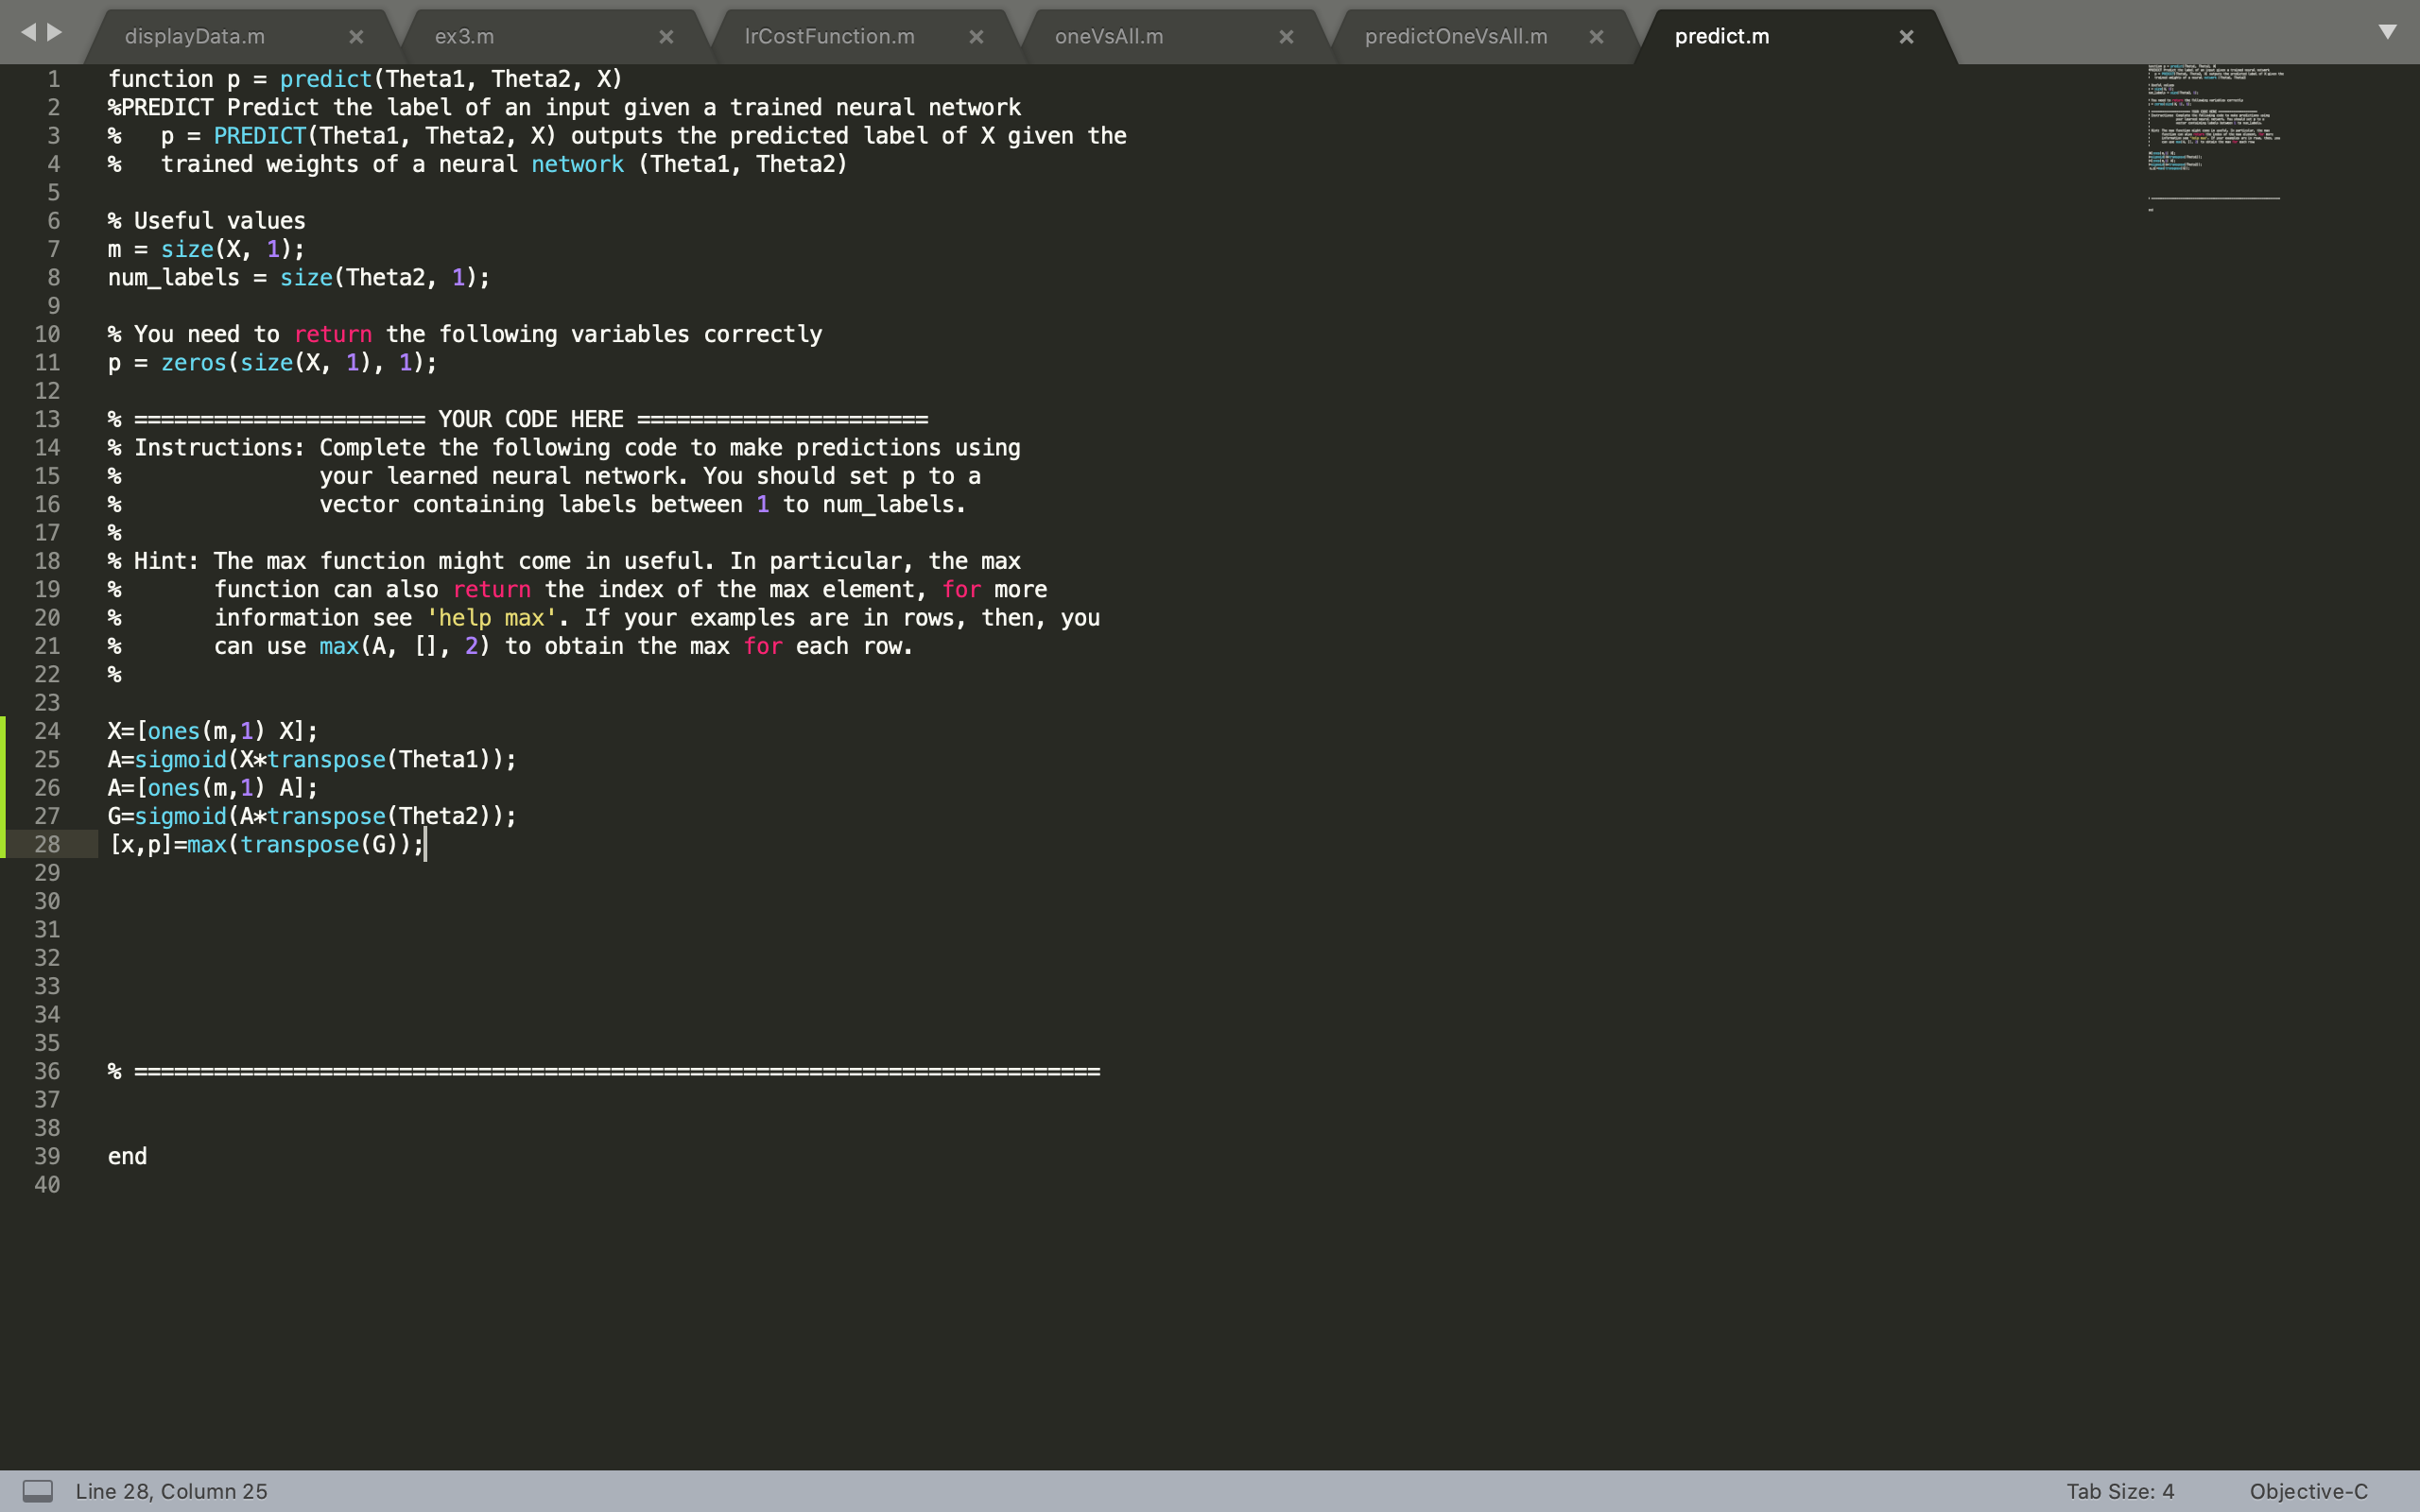
Task: Click line number 39 in gutter
Action: click(x=47, y=1156)
